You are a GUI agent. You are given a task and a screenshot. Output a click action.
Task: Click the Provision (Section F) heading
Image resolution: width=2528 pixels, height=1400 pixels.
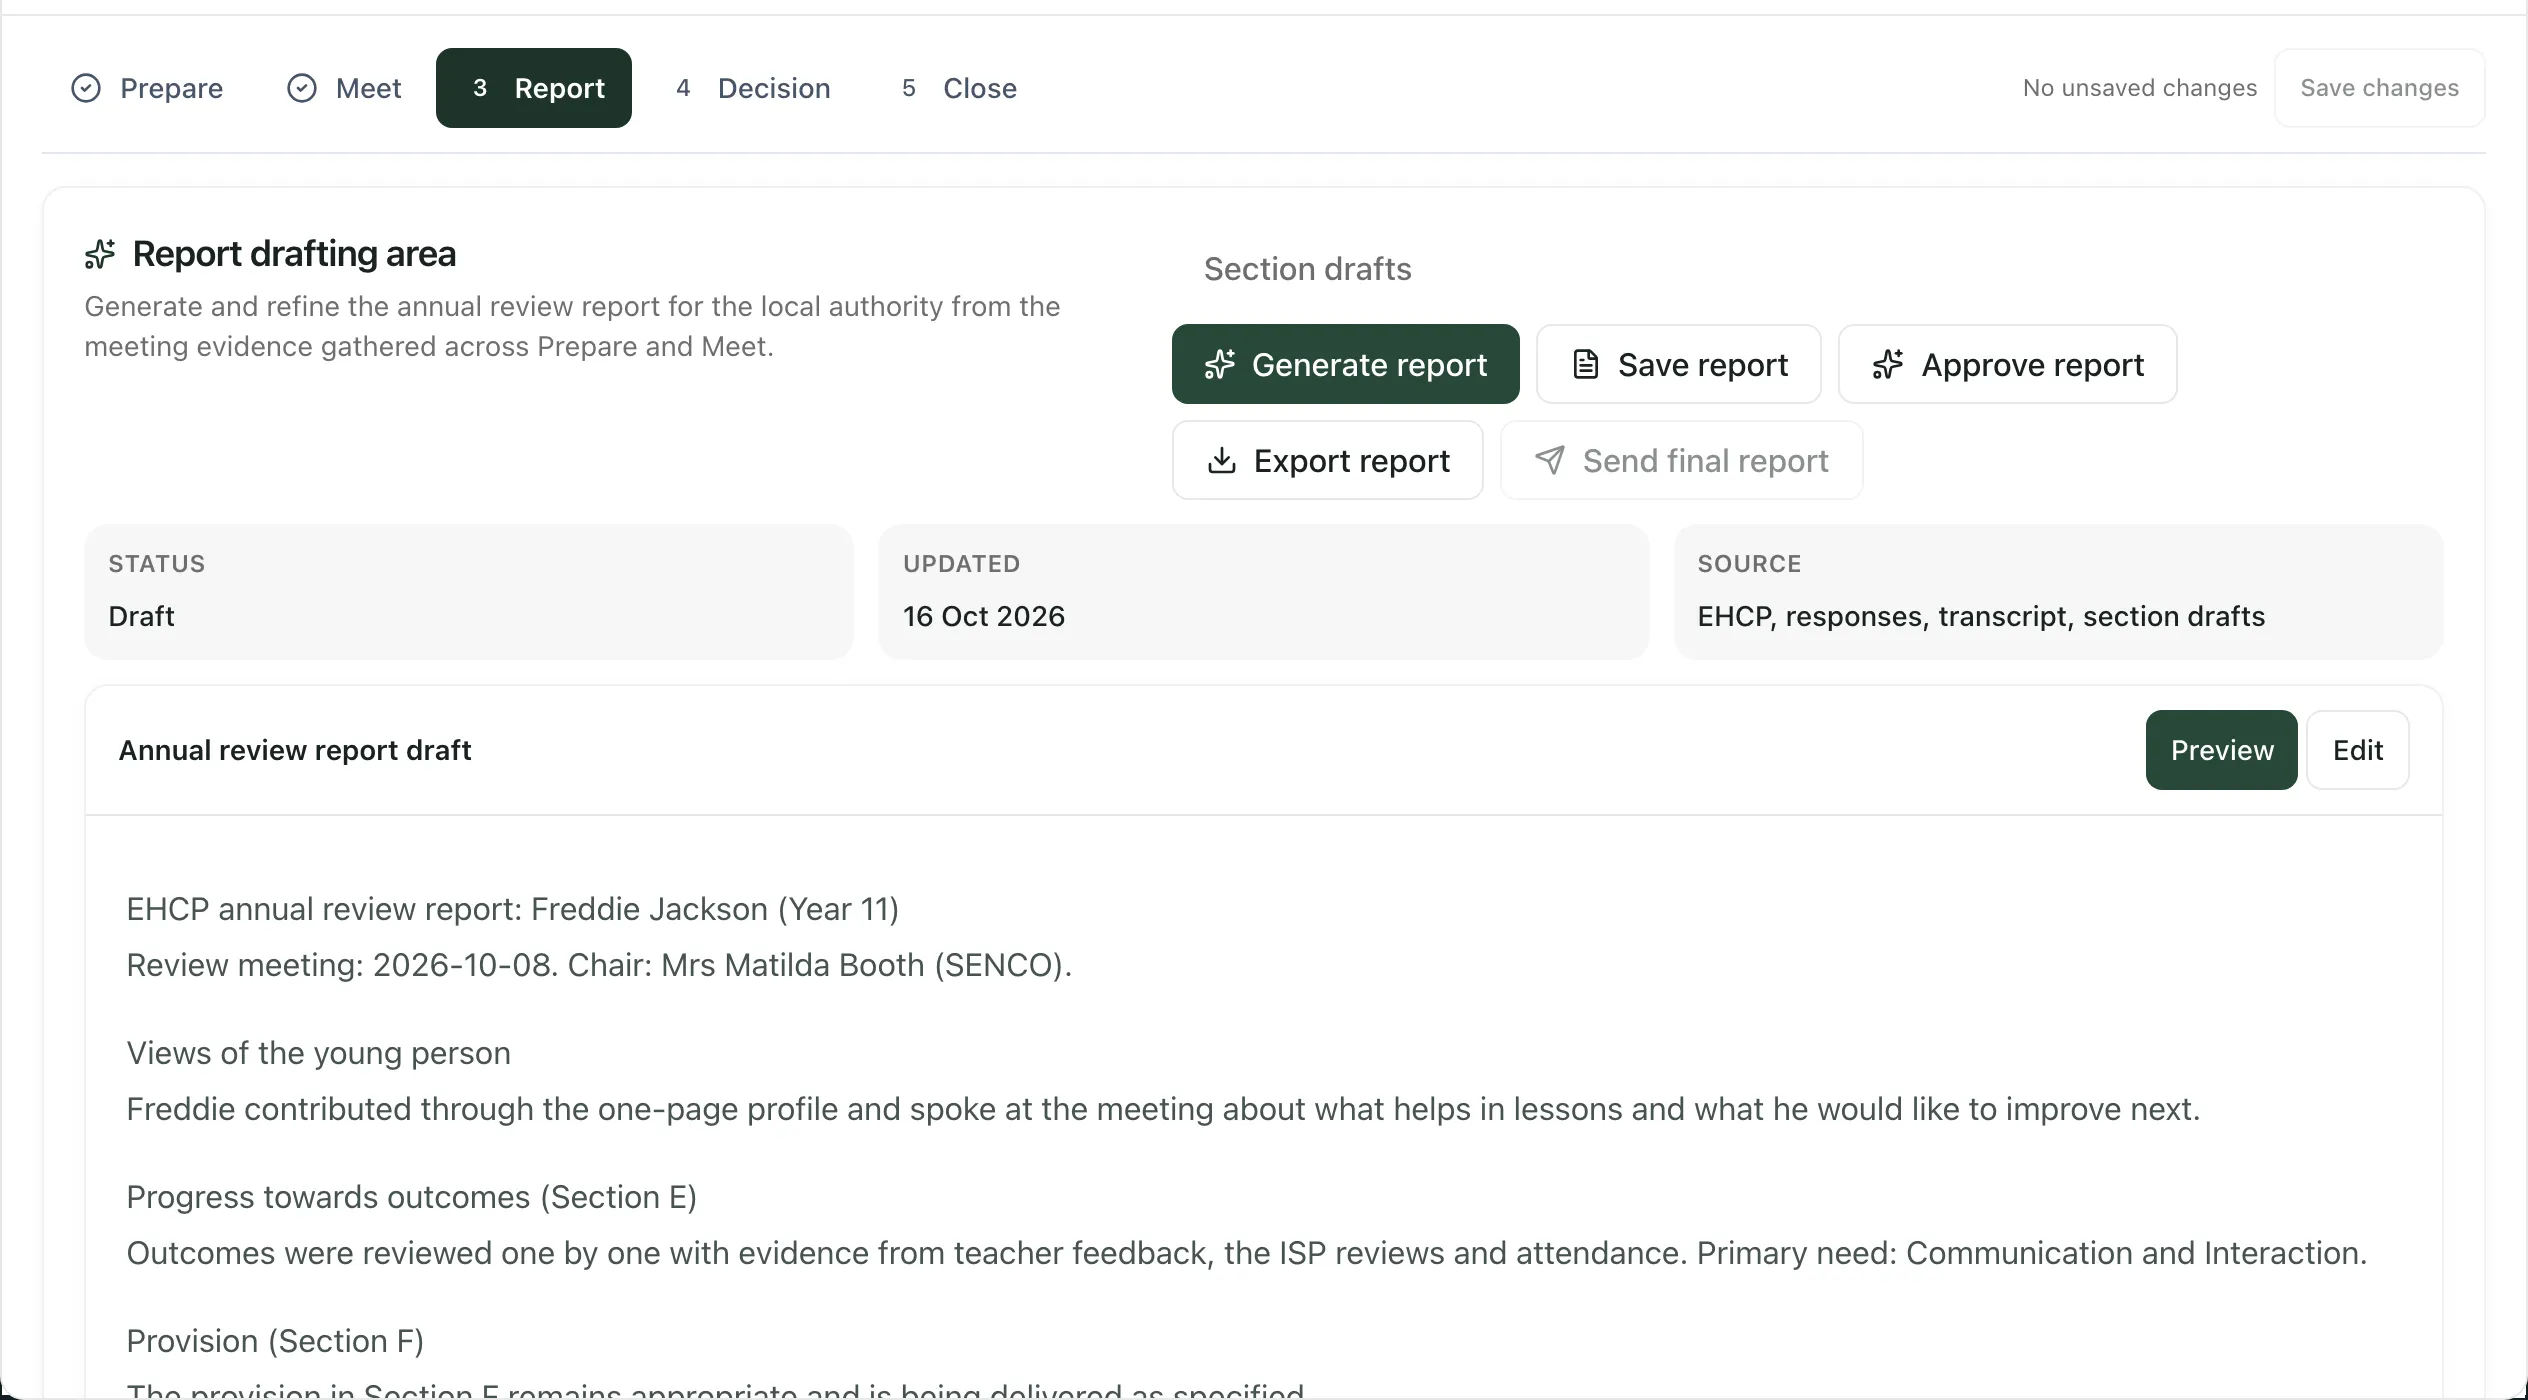coord(276,1341)
